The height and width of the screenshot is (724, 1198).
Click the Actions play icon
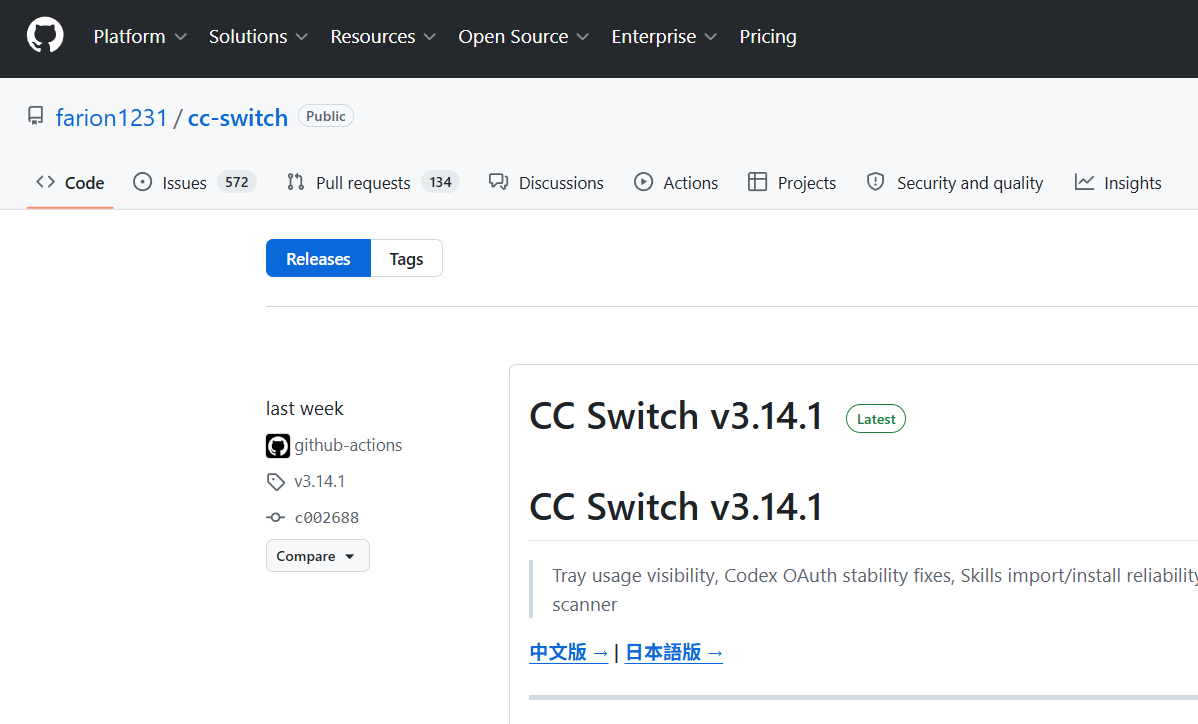pyautogui.click(x=643, y=182)
